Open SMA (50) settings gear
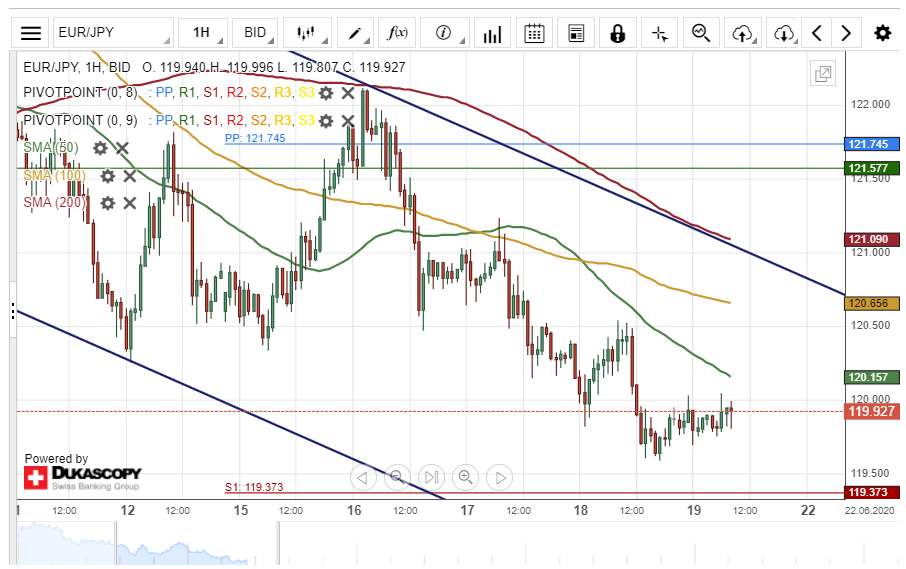This screenshot has height=569, width=906. point(101,148)
